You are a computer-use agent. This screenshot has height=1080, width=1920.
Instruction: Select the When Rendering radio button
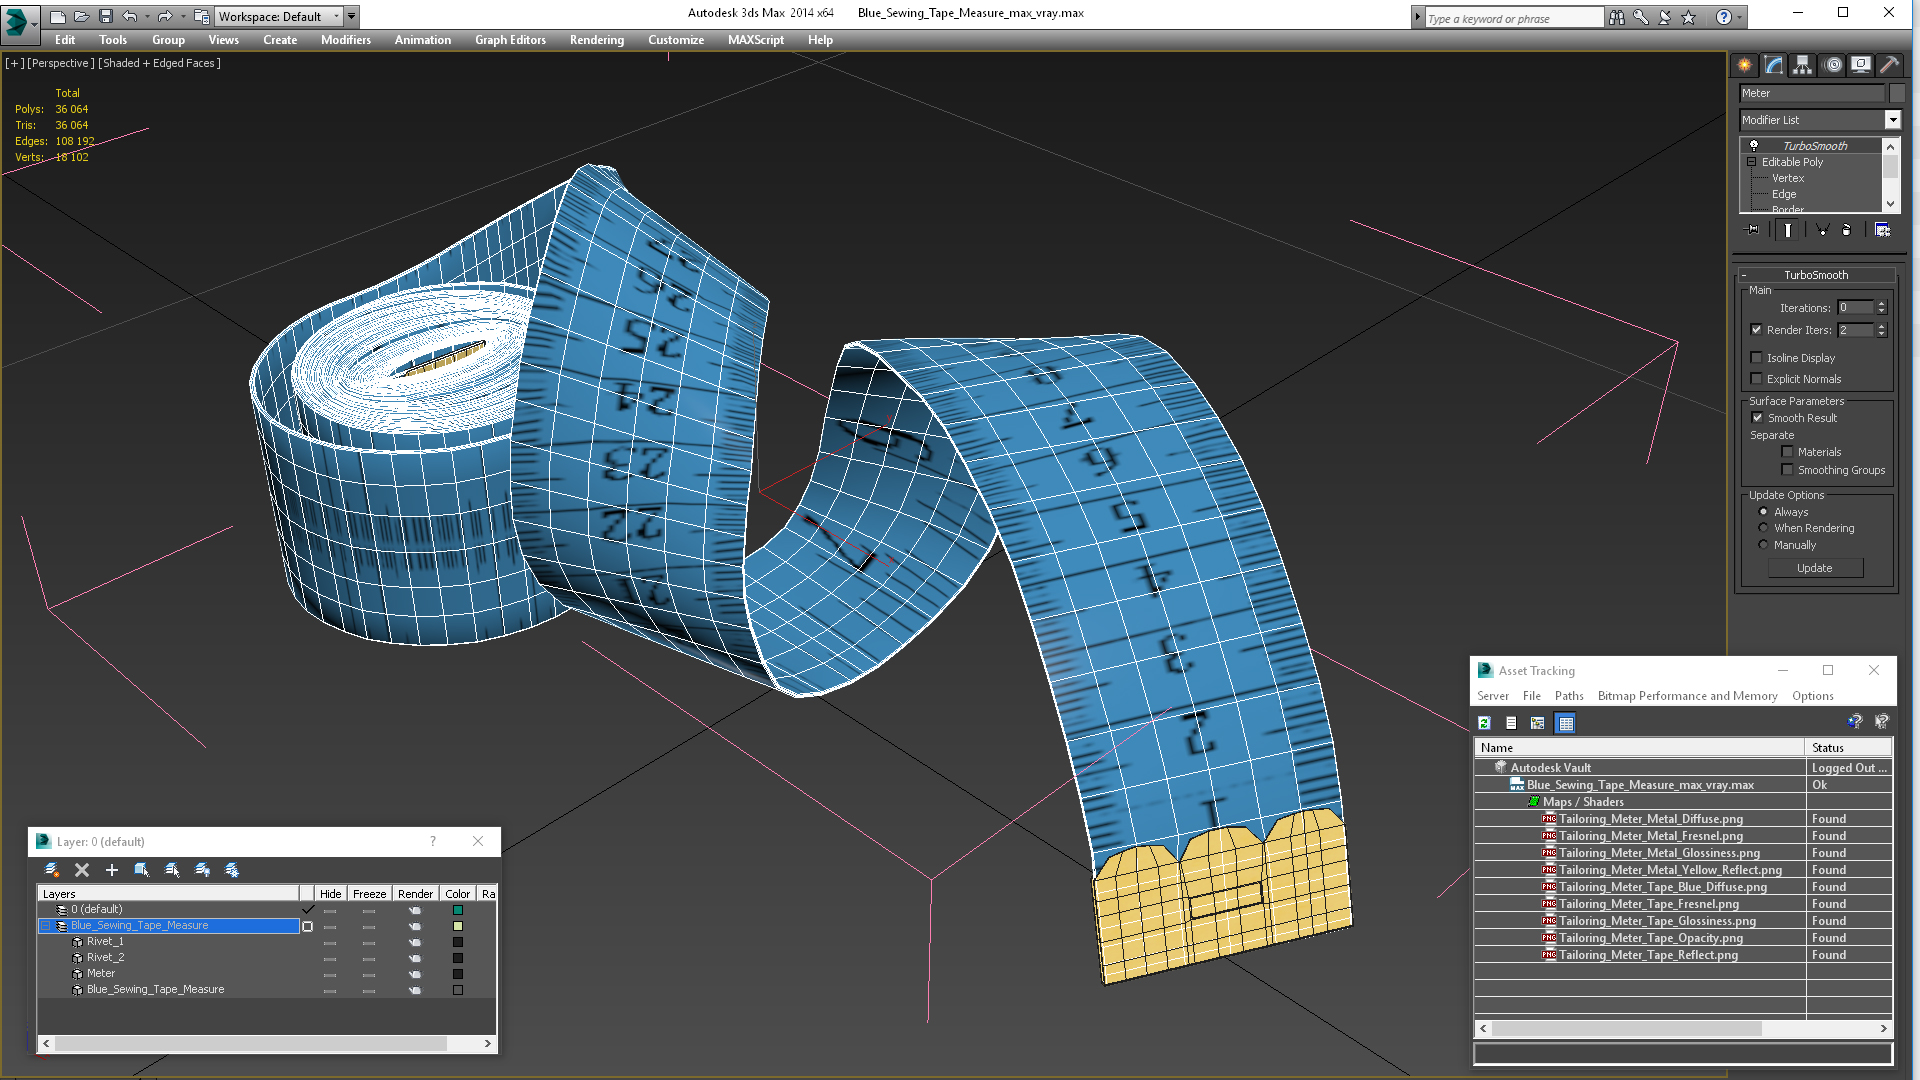pyautogui.click(x=1763, y=528)
